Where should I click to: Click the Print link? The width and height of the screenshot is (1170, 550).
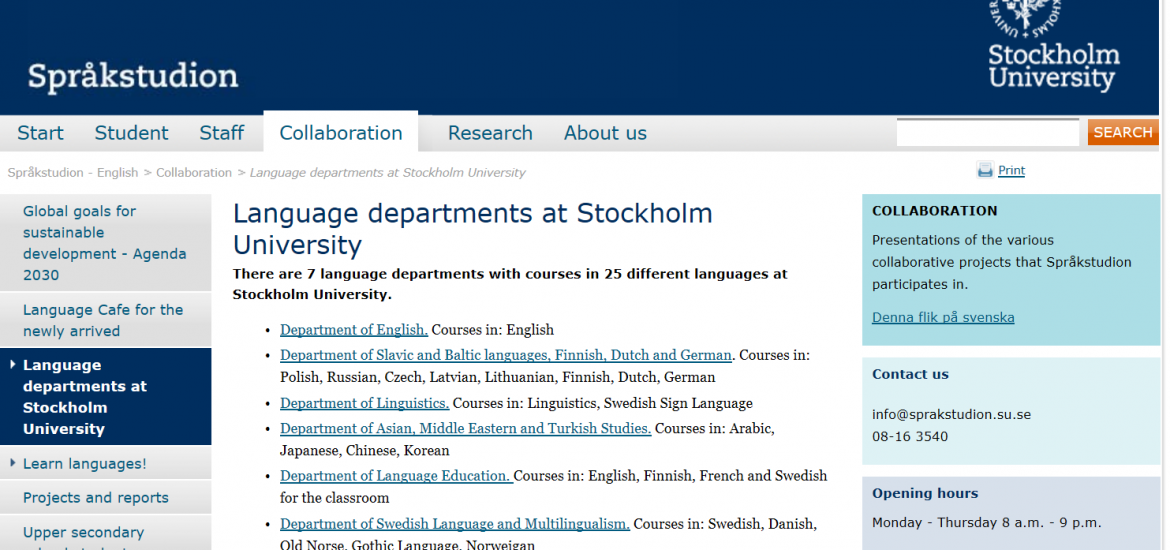[x=1011, y=171]
